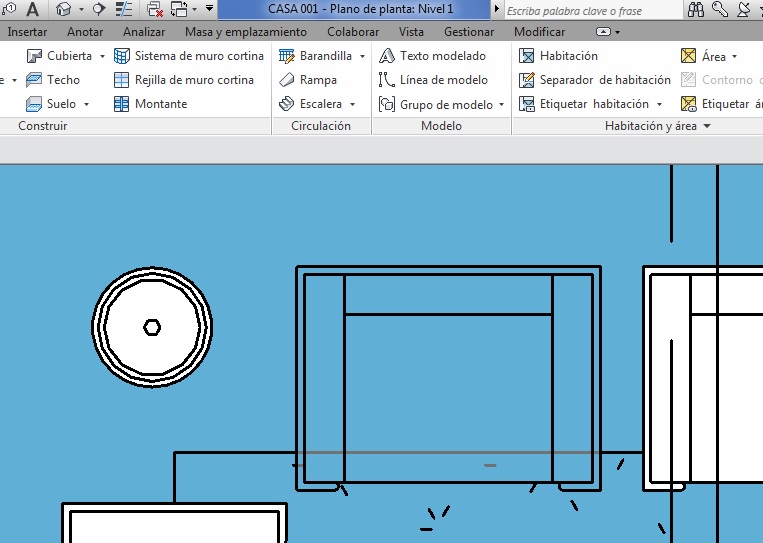Select Sistema de muro cortina

point(189,56)
